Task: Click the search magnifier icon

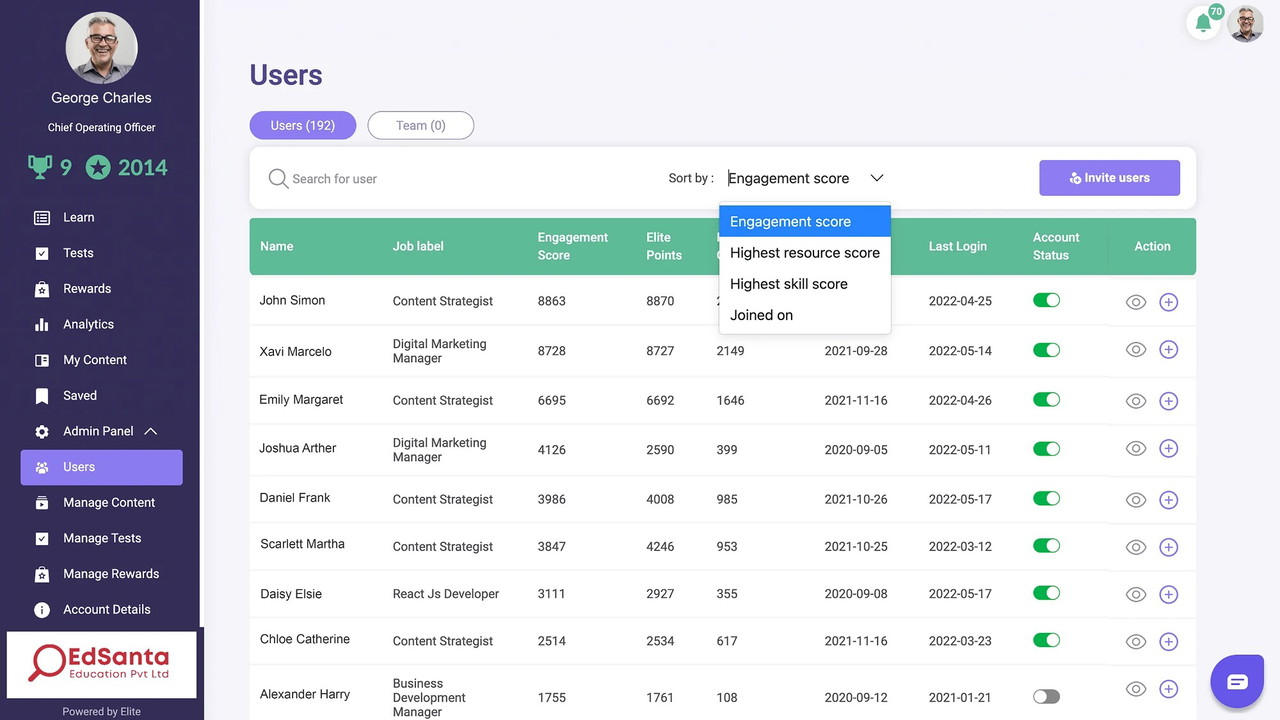Action: [x=278, y=179]
